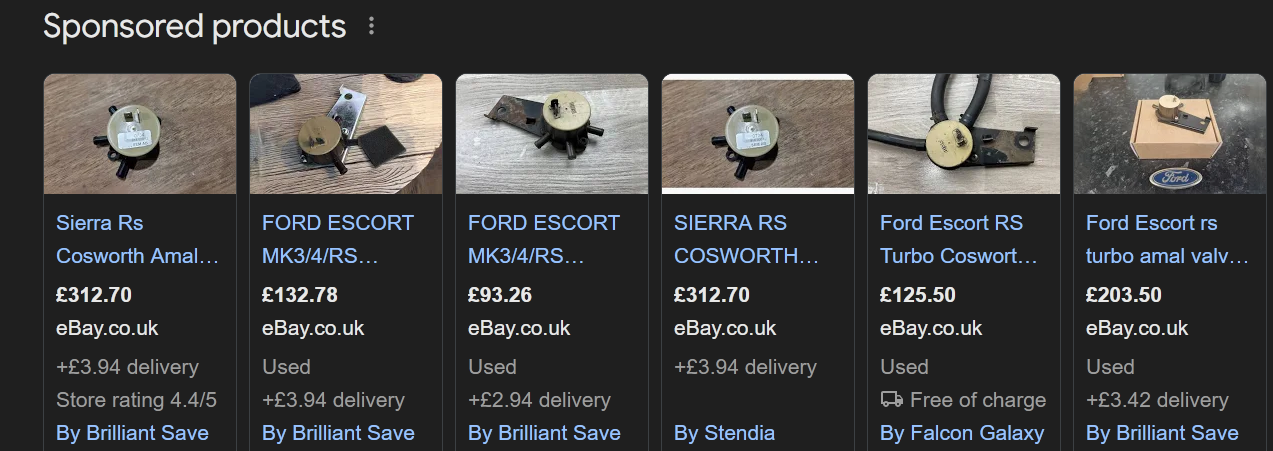Click the delivery truck icon beside Free of charge
Image resolution: width=1273 pixels, height=451 pixels.
891,400
